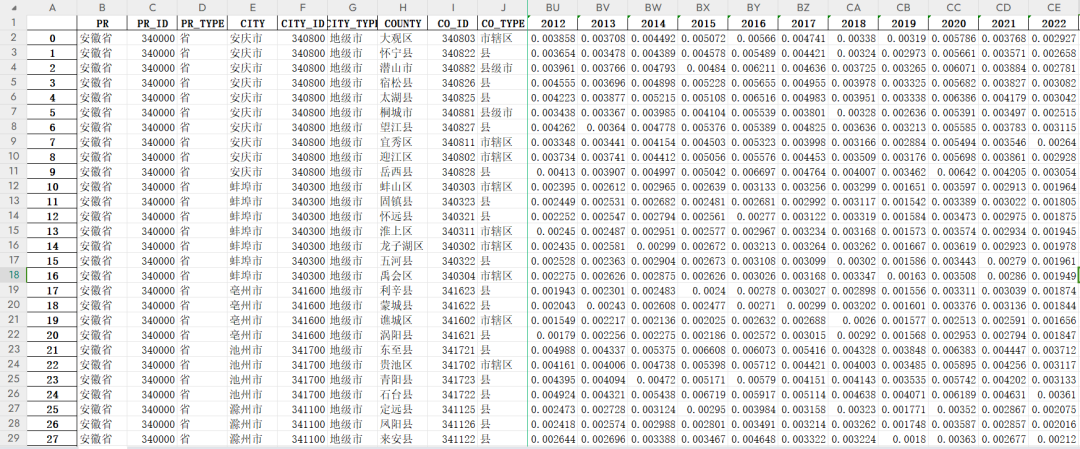Click the CITY cell 滁州市 in 凤阳县 row
1080x449 pixels.
click(x=253, y=424)
